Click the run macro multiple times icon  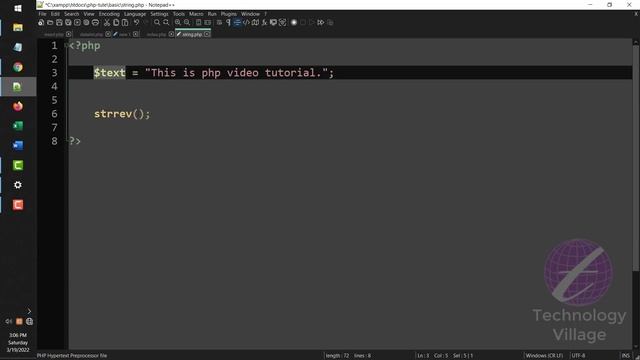pyautogui.click(x=321, y=22)
